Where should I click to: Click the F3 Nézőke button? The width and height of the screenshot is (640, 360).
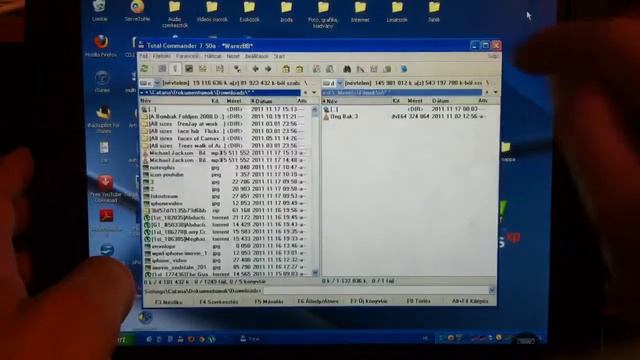click(169, 302)
